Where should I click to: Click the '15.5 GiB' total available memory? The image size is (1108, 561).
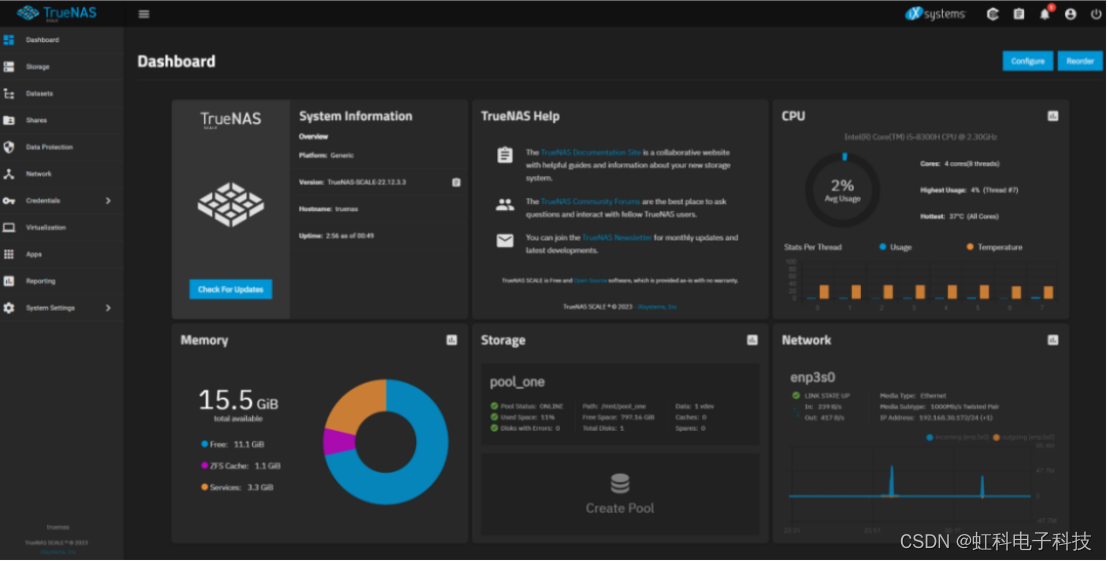pos(238,401)
